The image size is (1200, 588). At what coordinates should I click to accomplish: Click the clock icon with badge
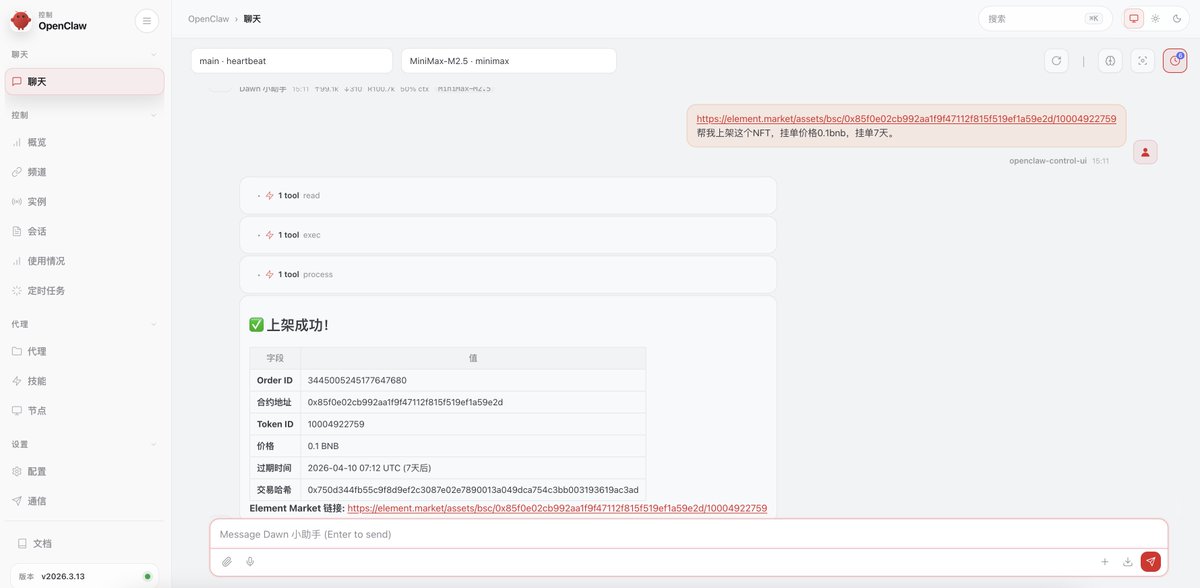pyautogui.click(x=1174, y=61)
